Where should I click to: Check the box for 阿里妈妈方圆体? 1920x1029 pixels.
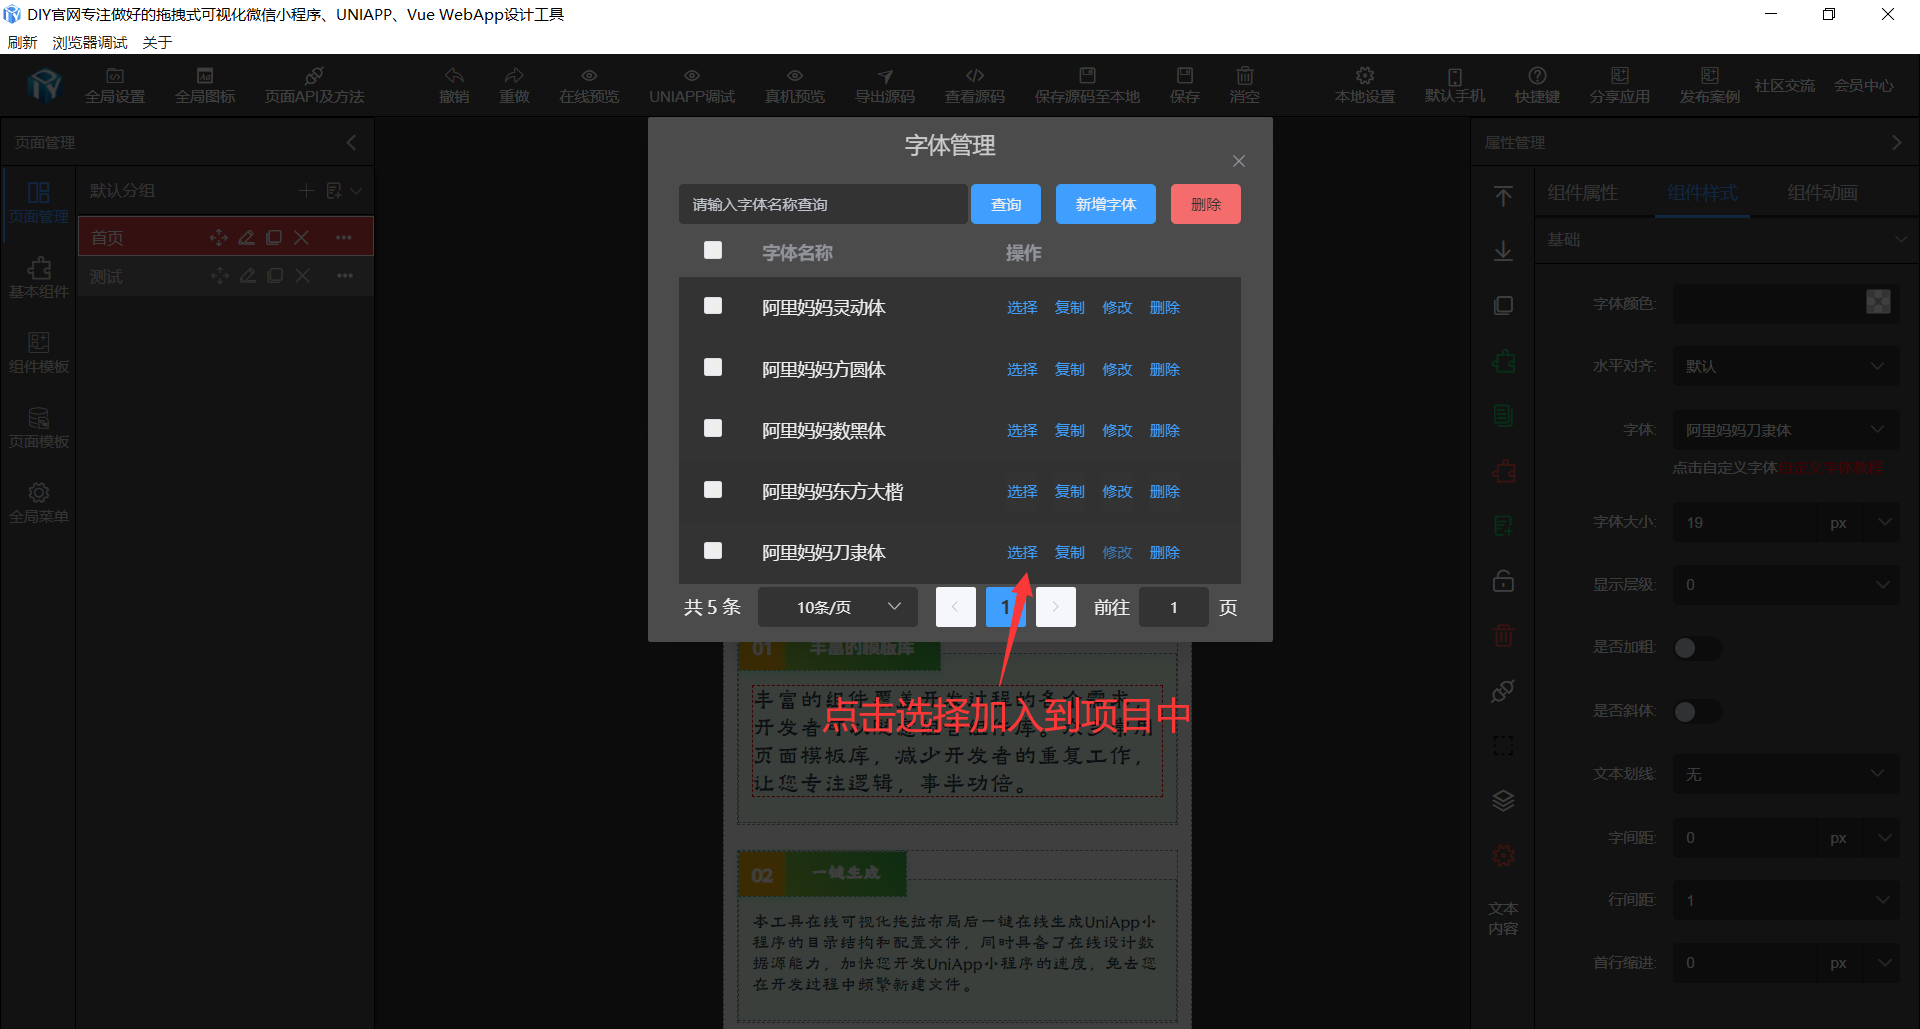pos(713,367)
